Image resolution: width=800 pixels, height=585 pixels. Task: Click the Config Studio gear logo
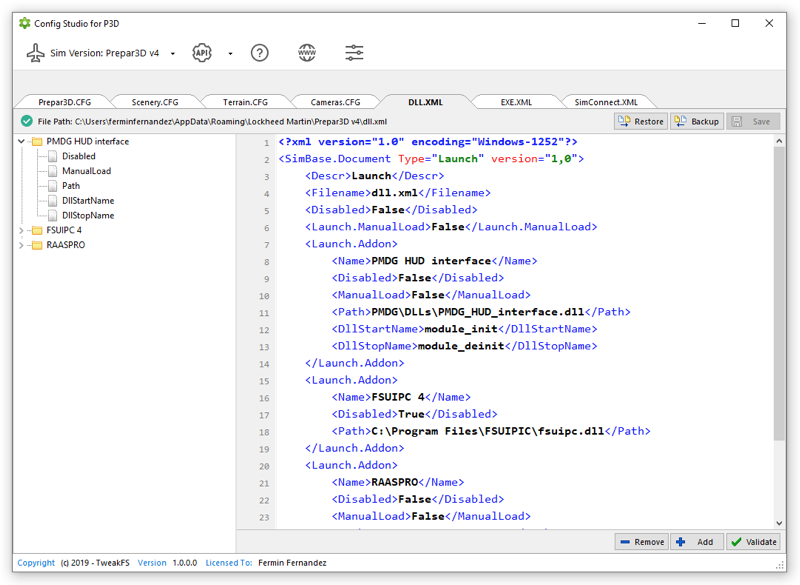tap(24, 23)
